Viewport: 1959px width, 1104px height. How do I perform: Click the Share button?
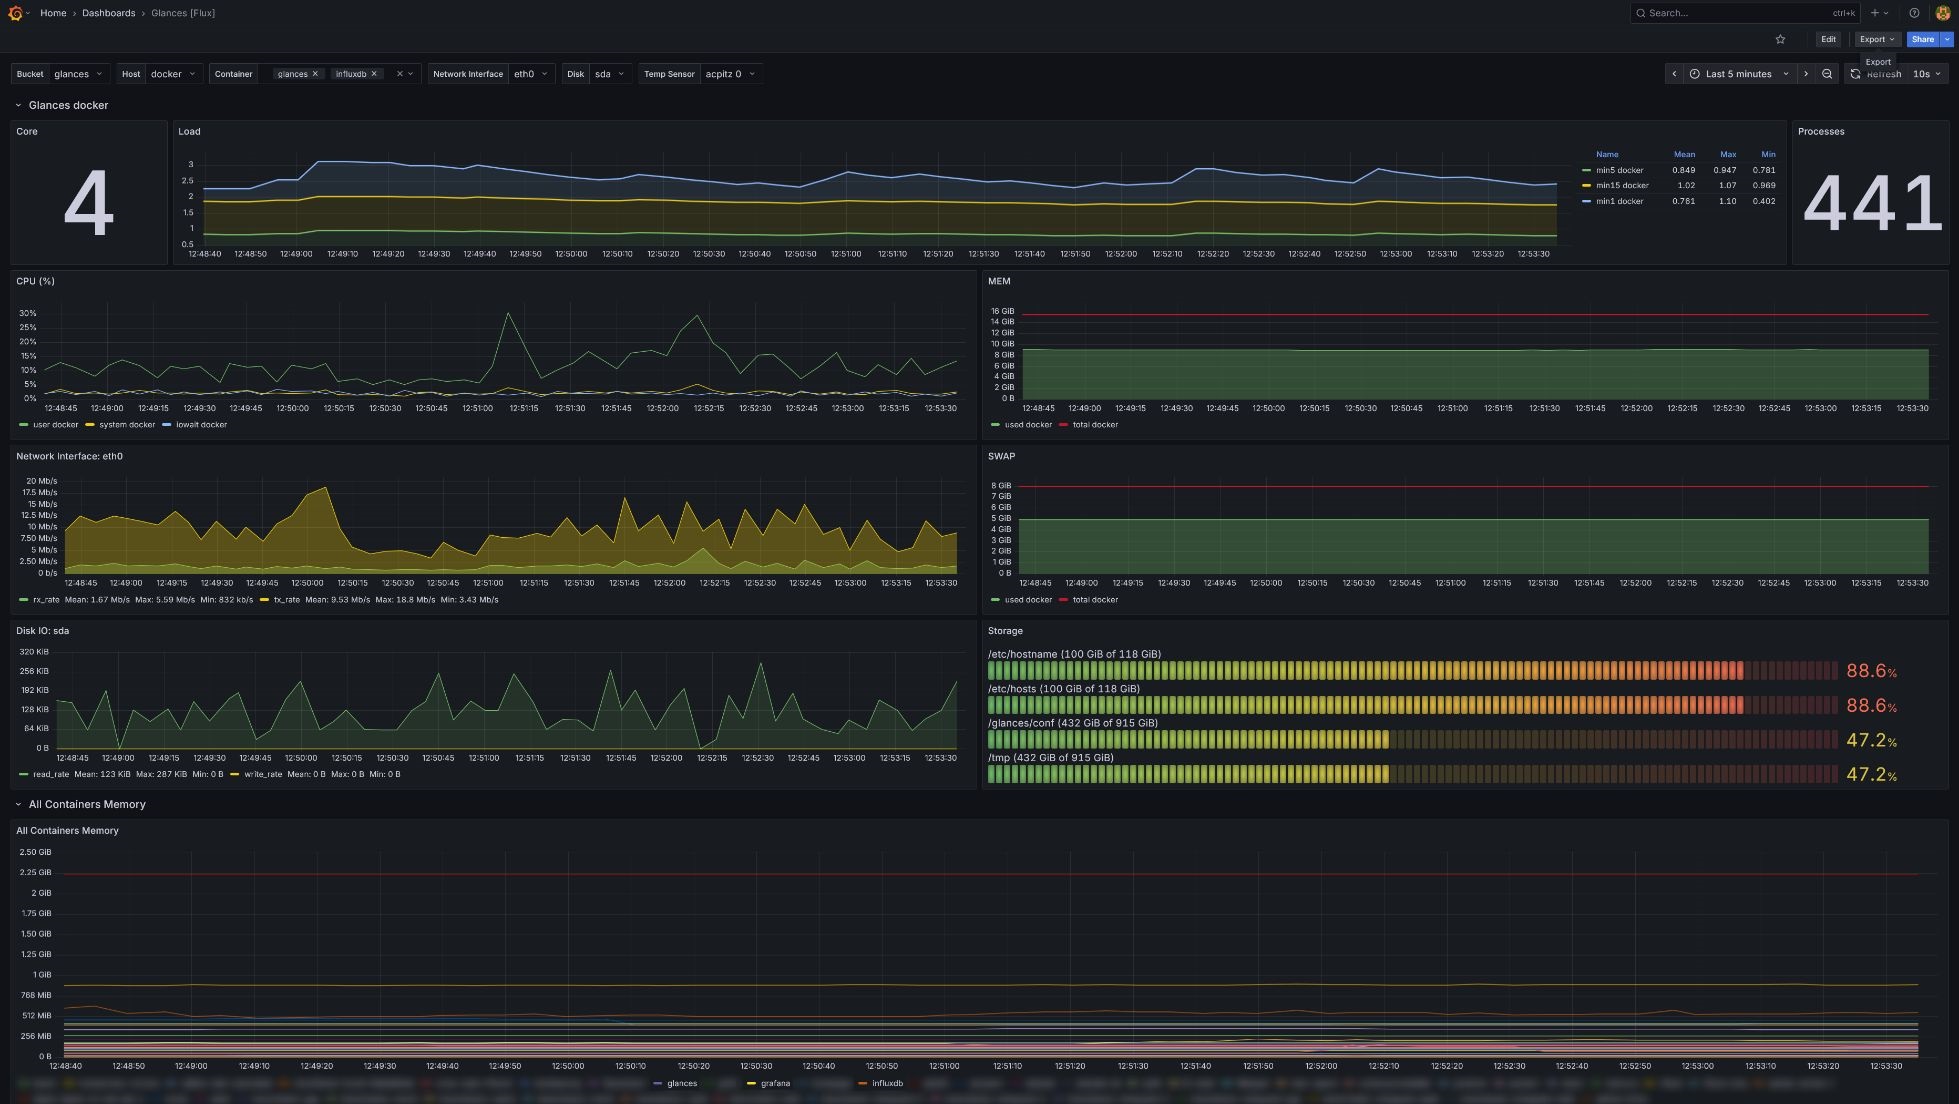pos(1922,39)
